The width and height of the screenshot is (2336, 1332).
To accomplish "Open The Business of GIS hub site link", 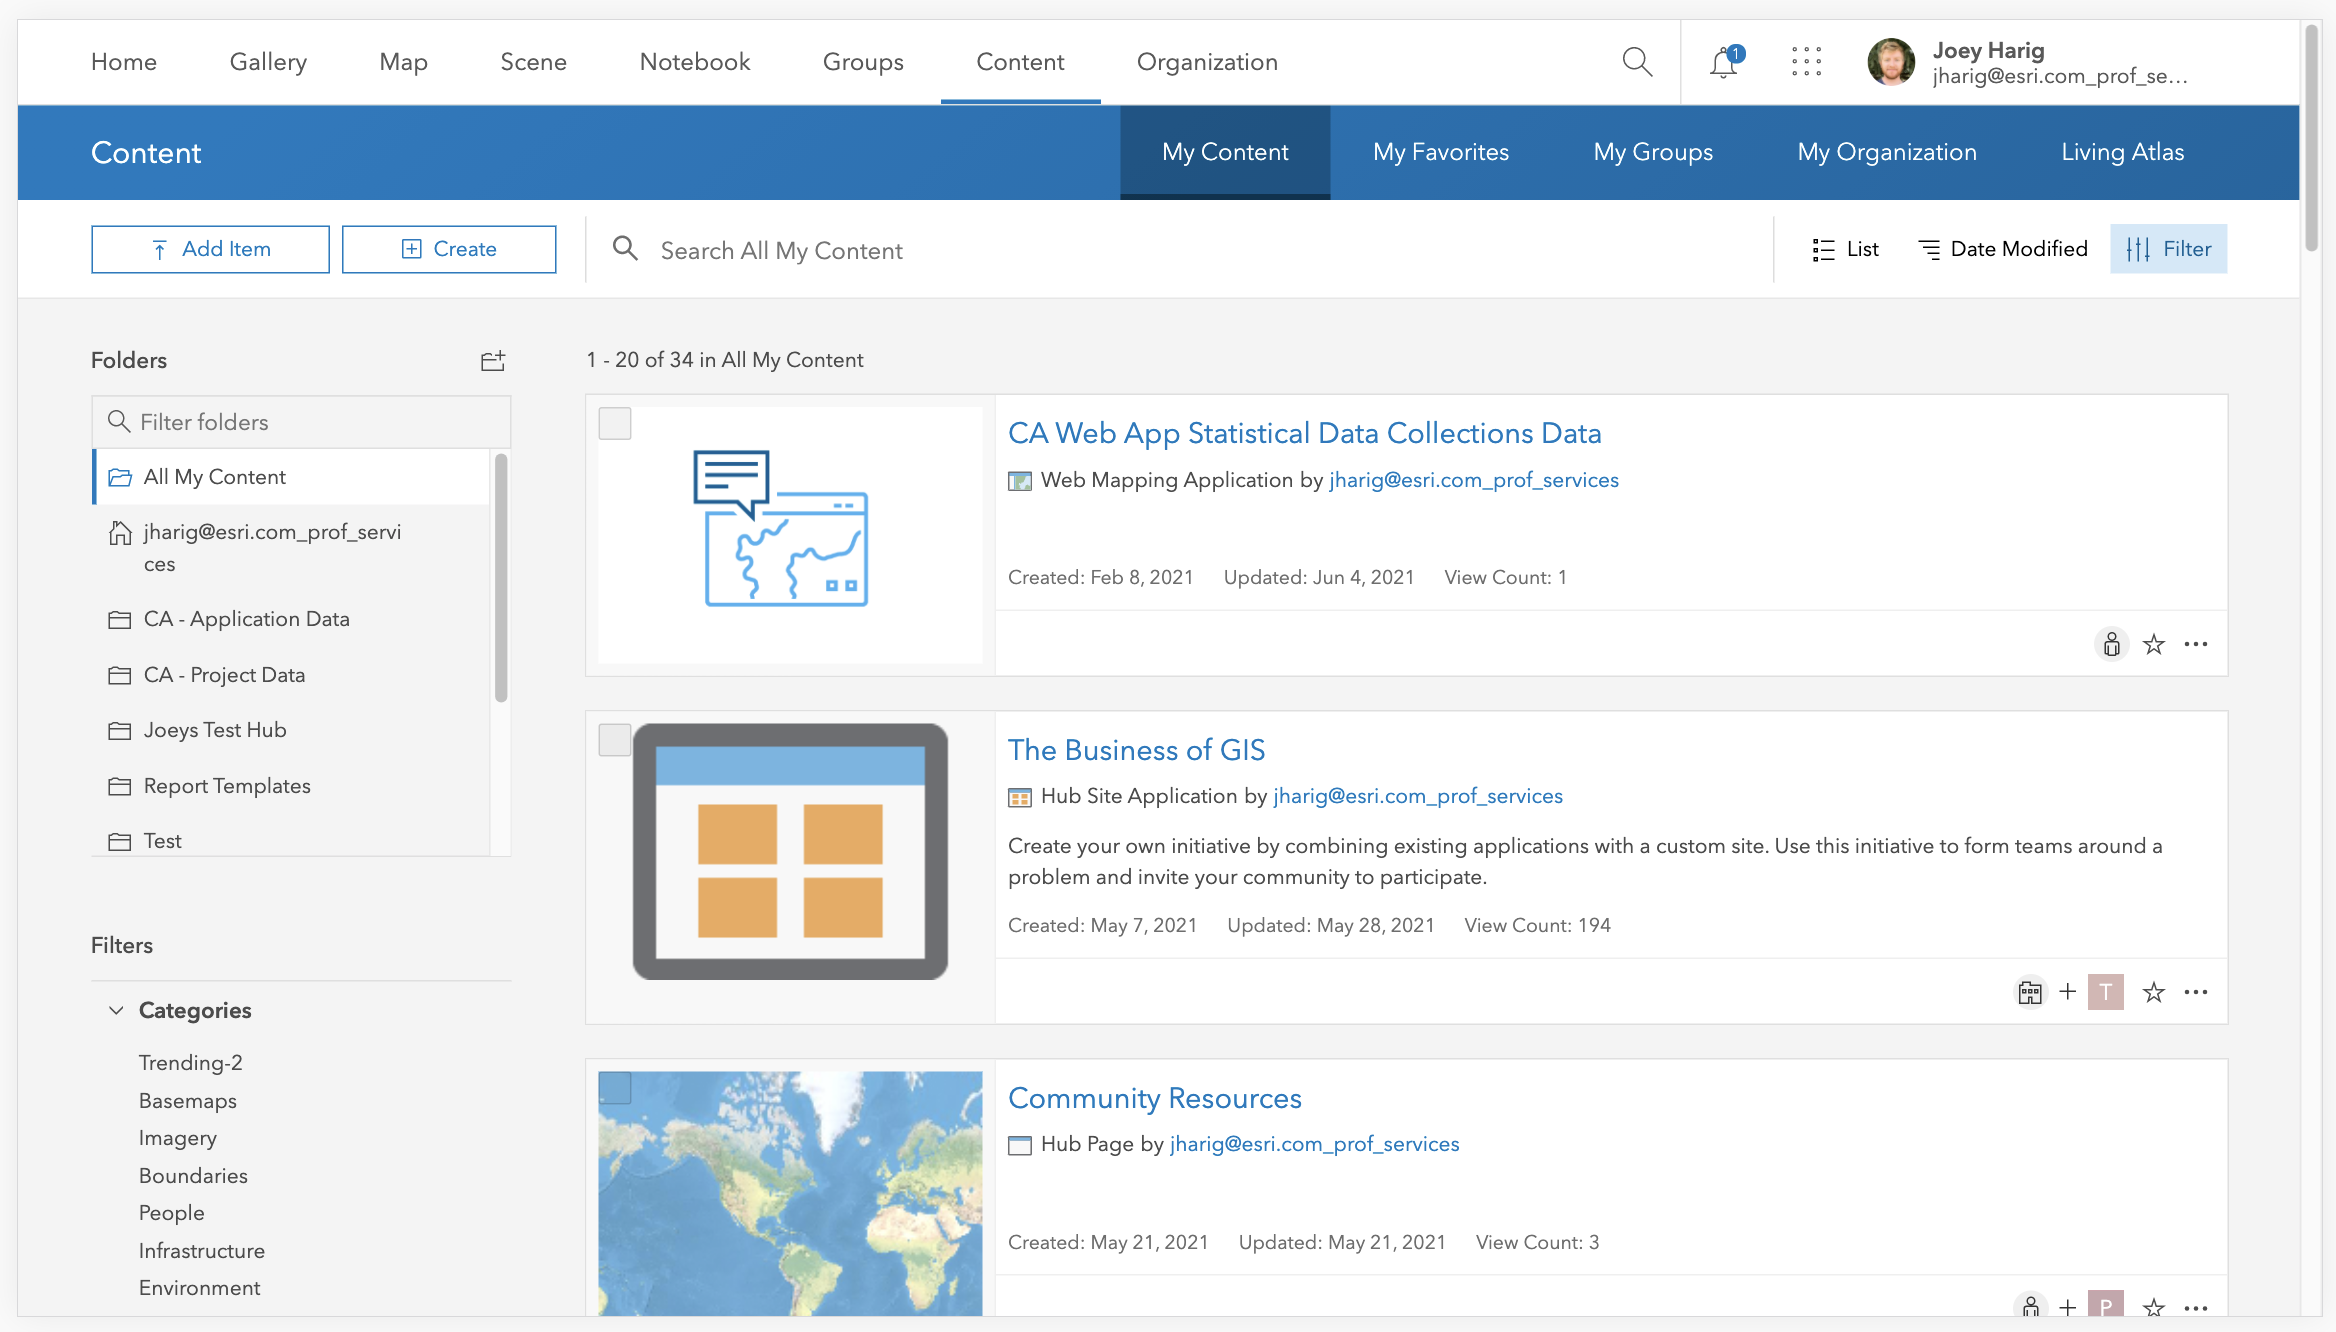I will 1136,748.
